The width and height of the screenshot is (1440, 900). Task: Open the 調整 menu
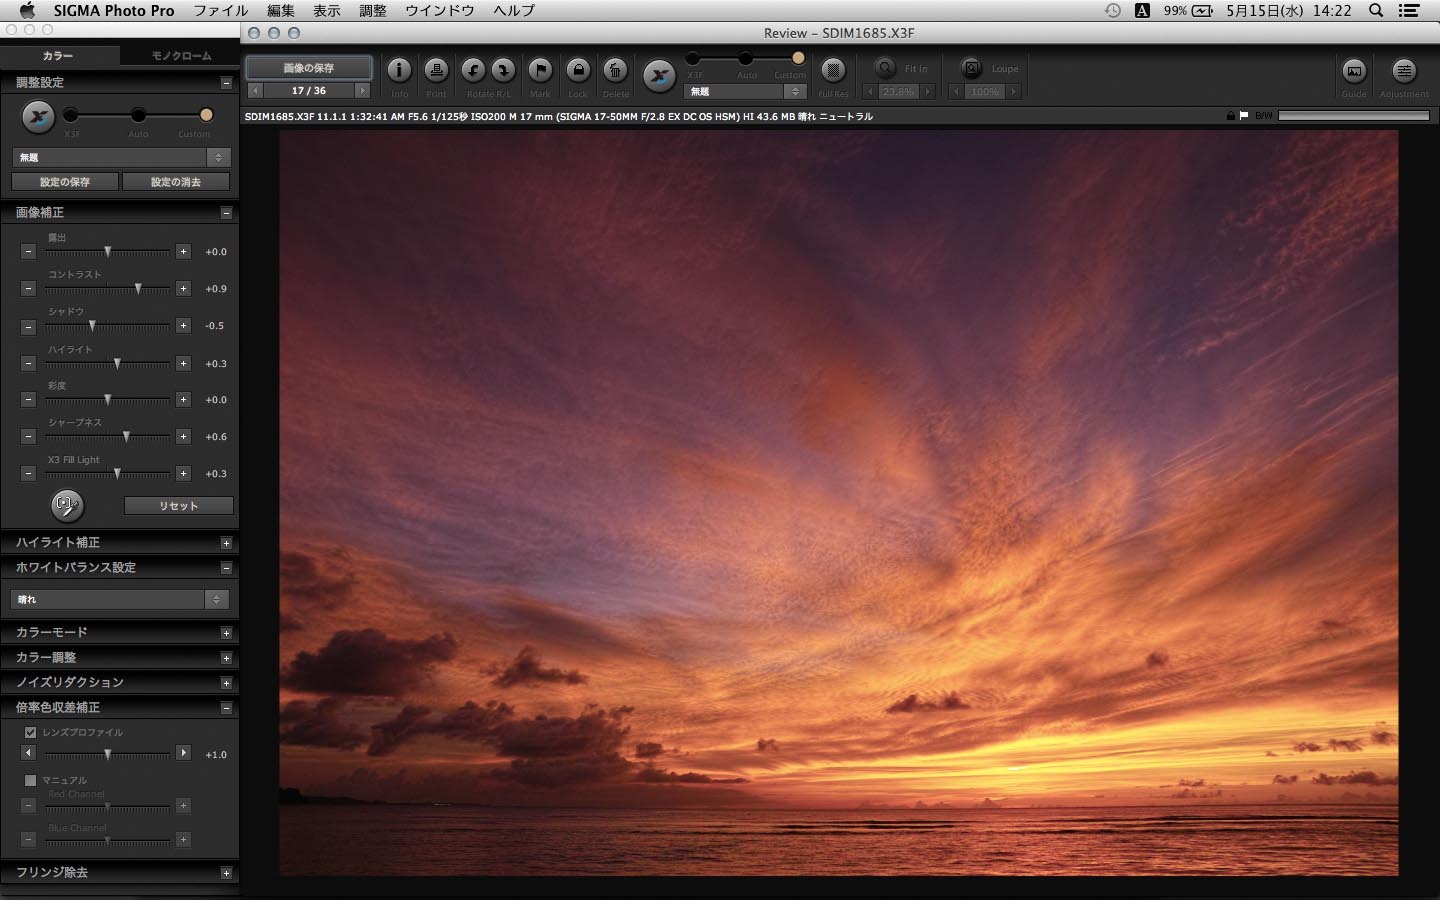(x=373, y=10)
